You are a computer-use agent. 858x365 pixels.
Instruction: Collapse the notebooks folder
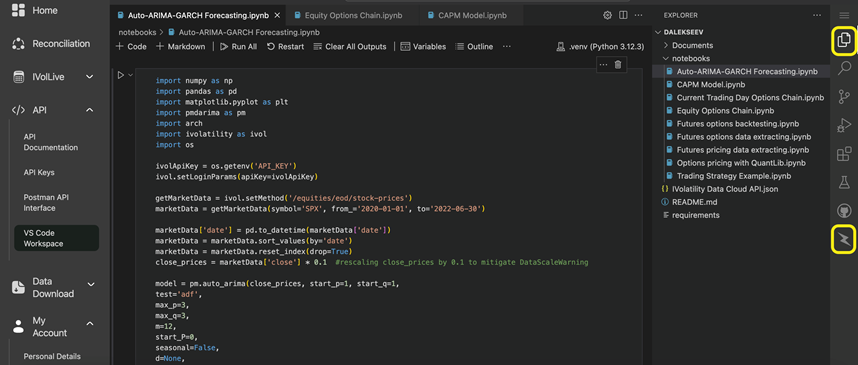[x=686, y=59]
